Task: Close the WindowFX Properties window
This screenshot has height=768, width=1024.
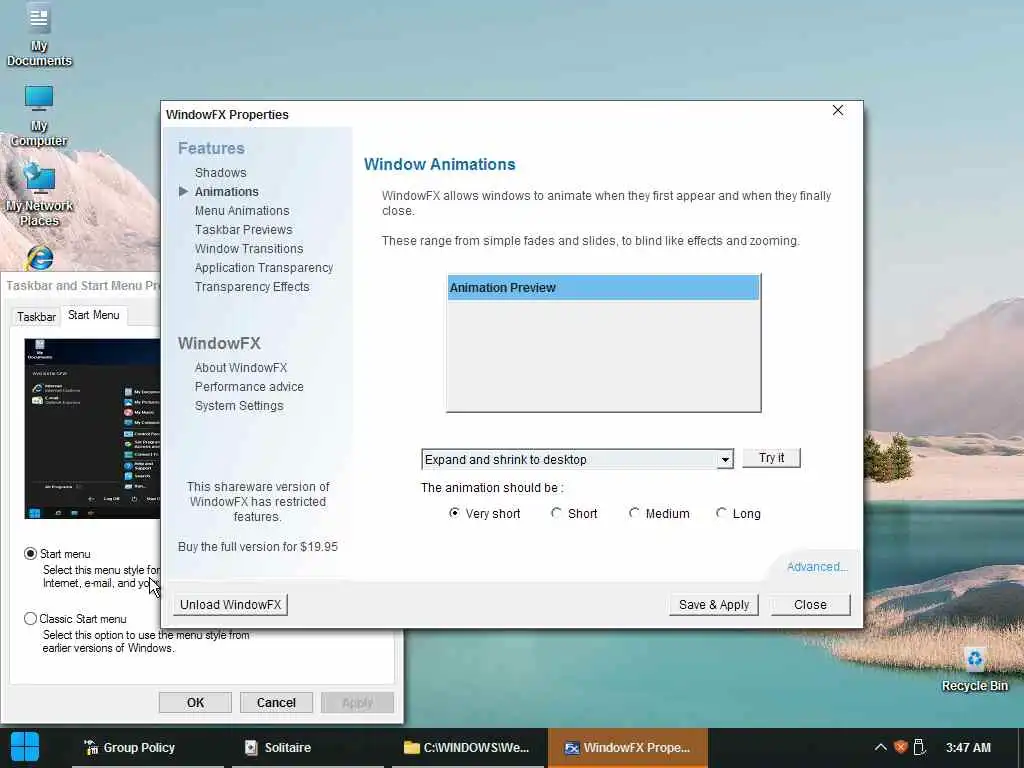Action: coord(838,110)
